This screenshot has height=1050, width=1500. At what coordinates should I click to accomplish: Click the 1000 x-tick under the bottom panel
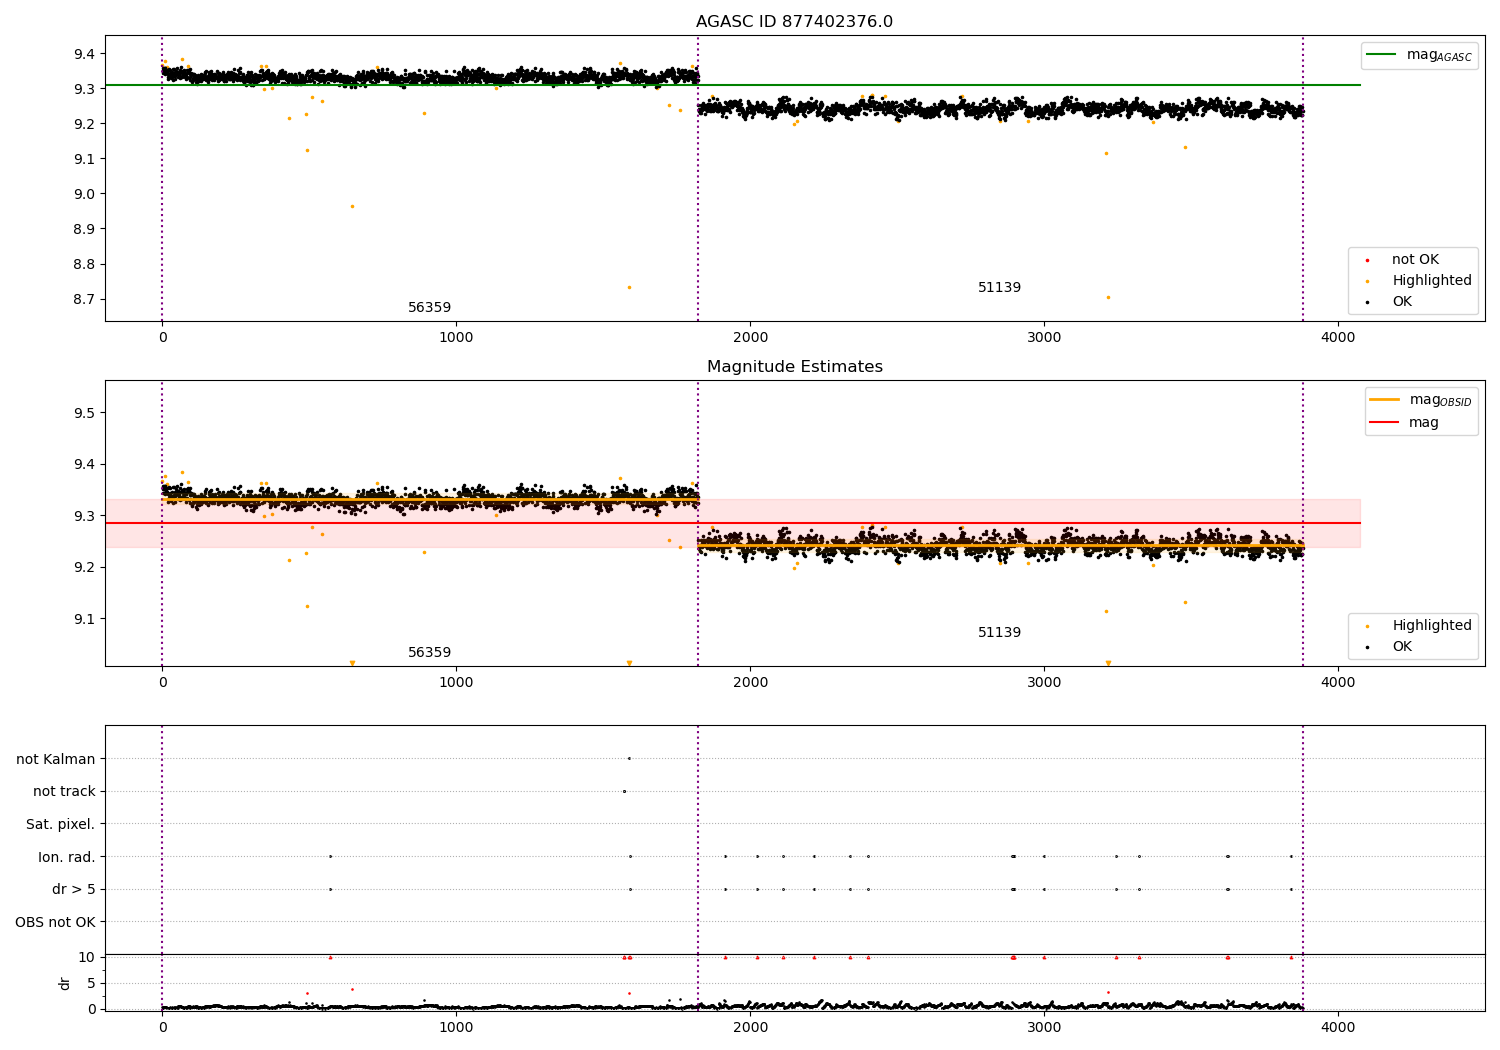456,1027
